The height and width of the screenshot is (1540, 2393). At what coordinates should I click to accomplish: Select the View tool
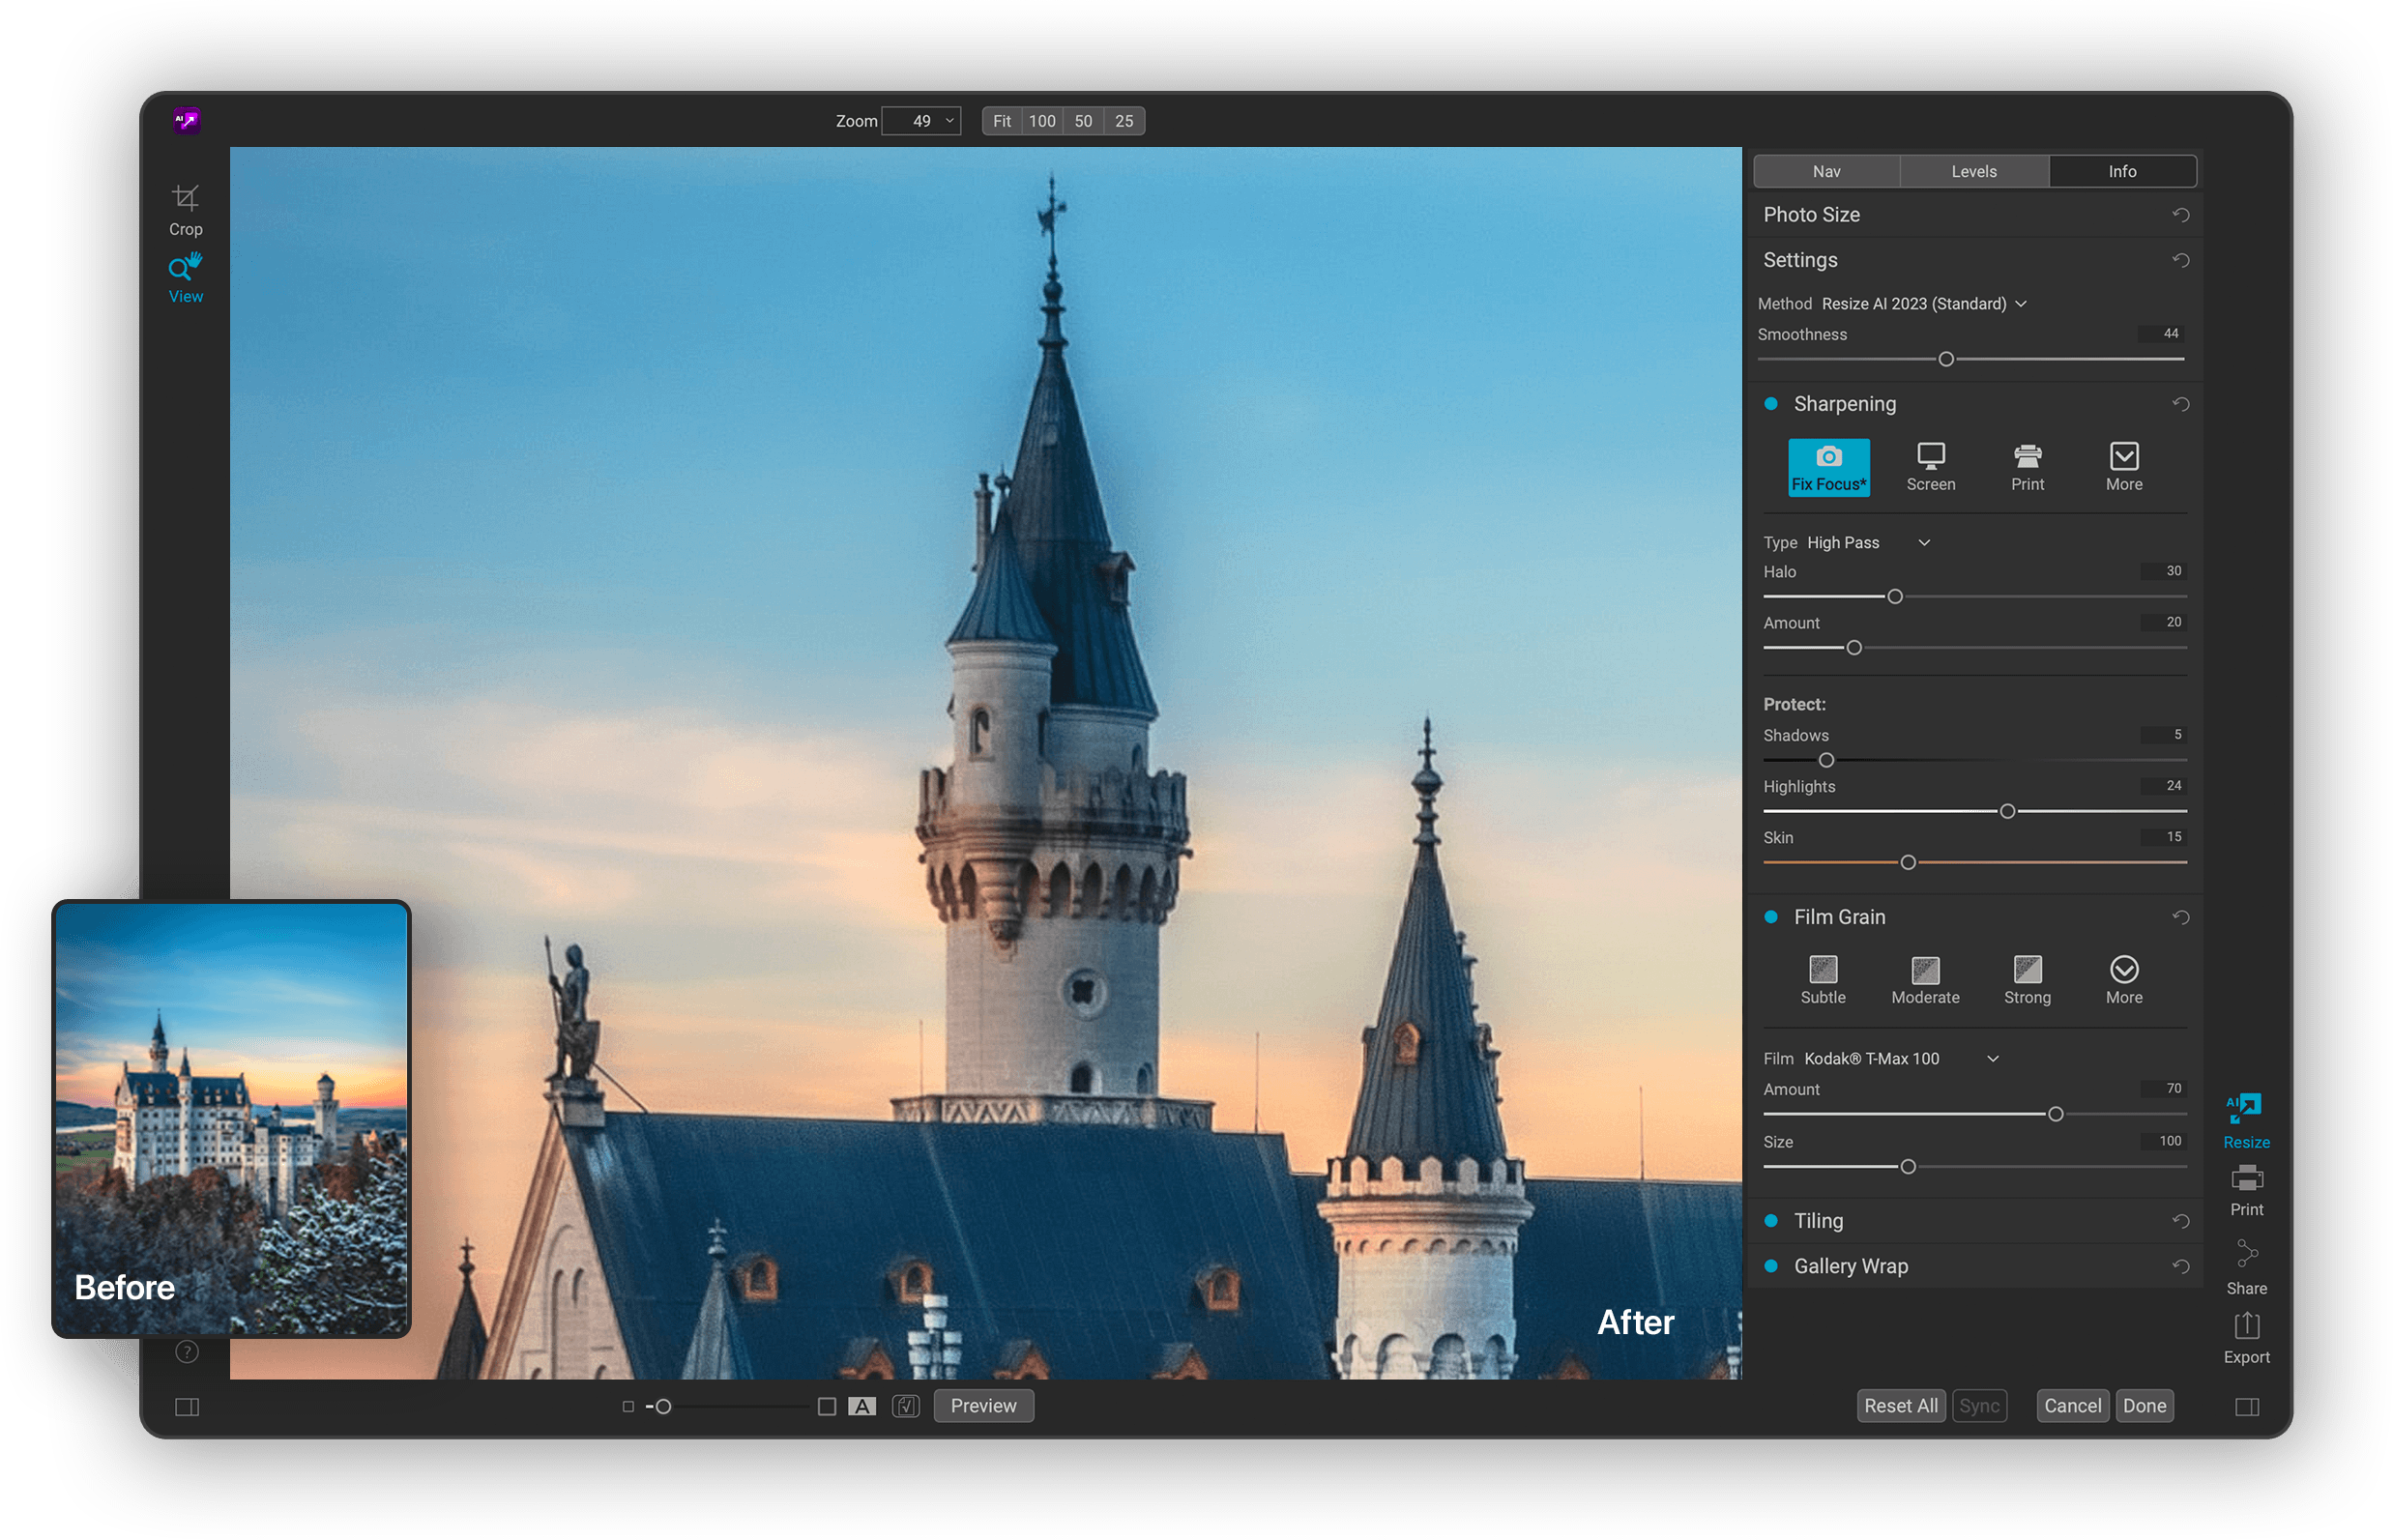tap(185, 275)
